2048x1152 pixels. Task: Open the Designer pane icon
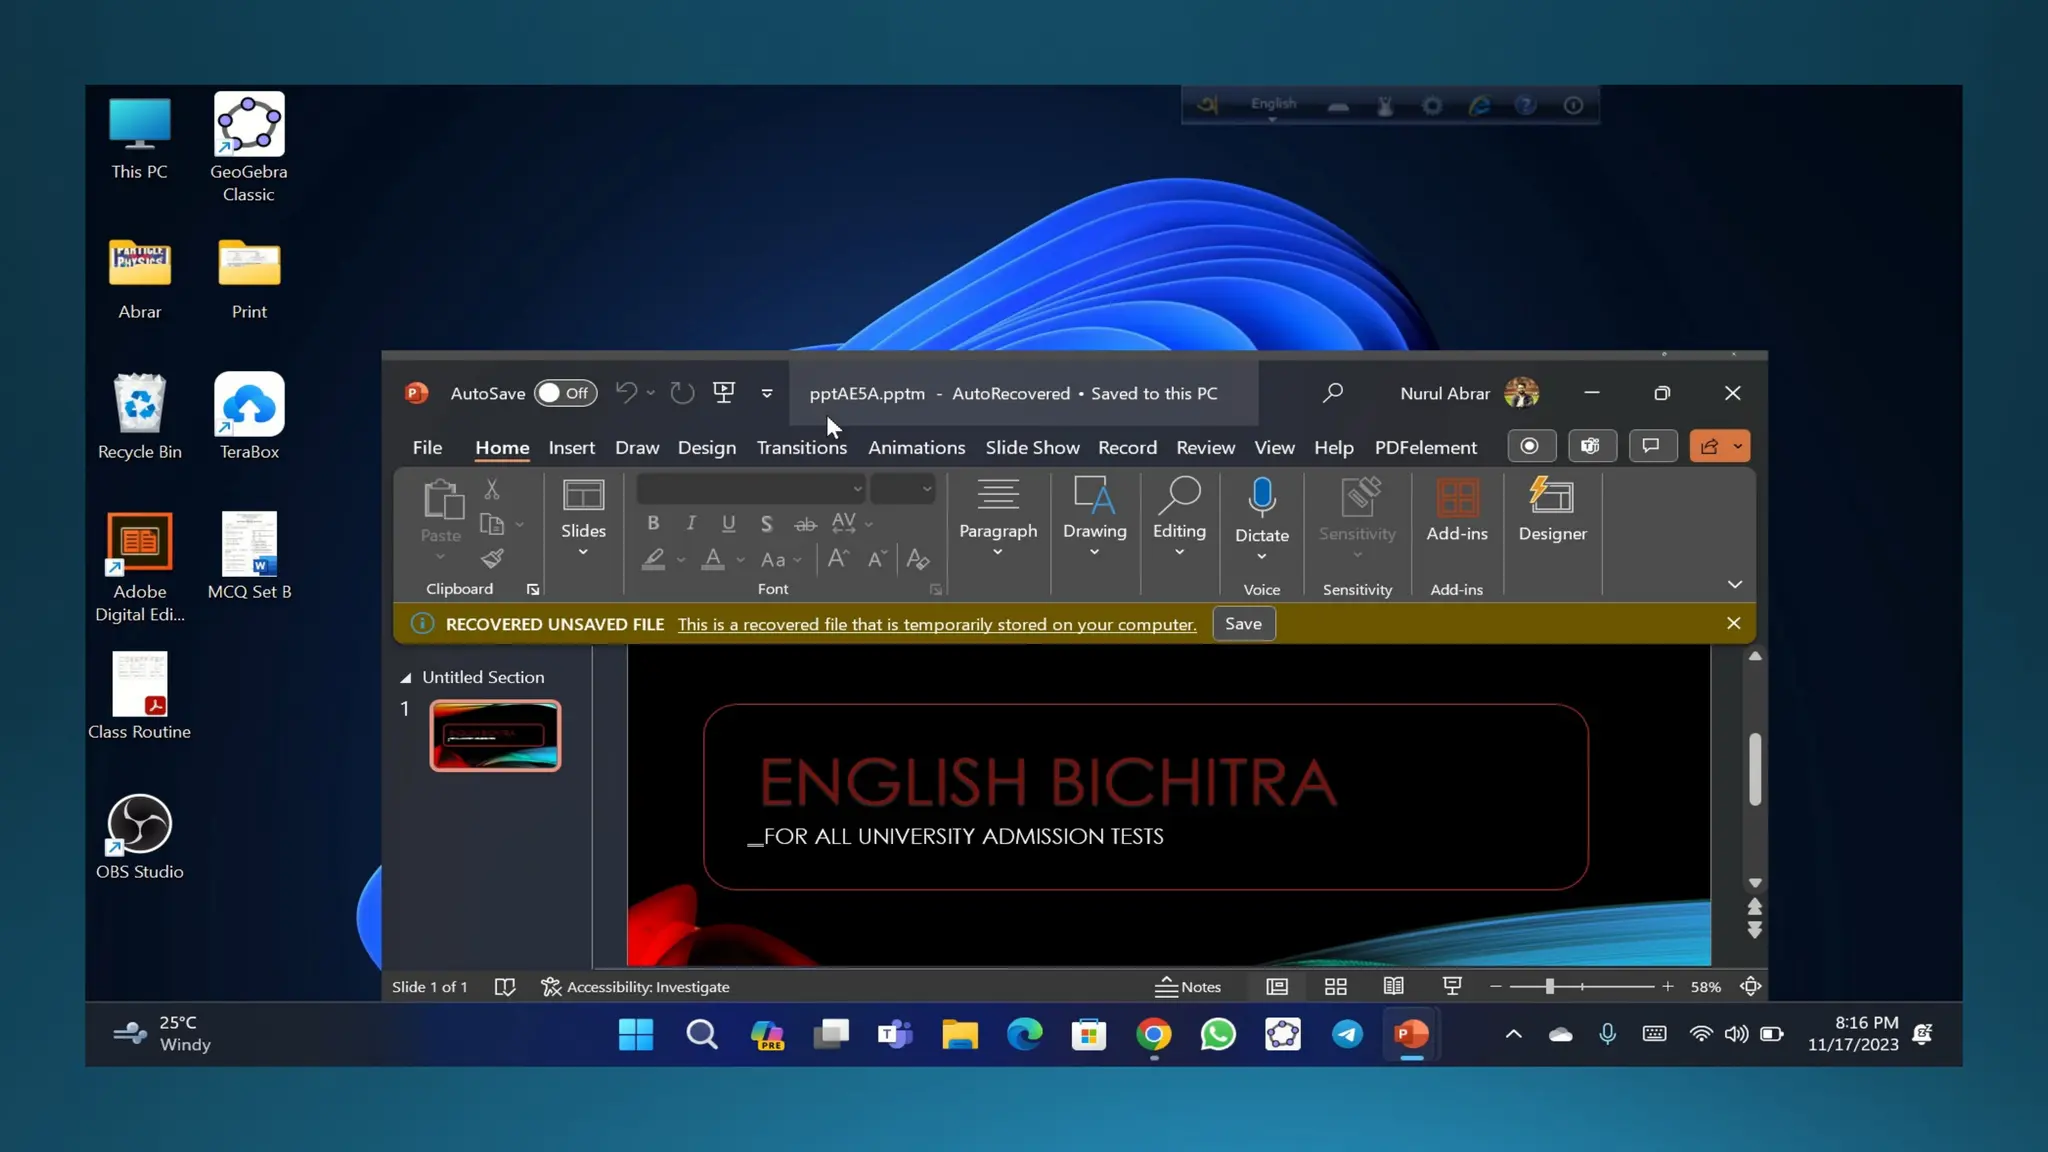(x=1551, y=497)
